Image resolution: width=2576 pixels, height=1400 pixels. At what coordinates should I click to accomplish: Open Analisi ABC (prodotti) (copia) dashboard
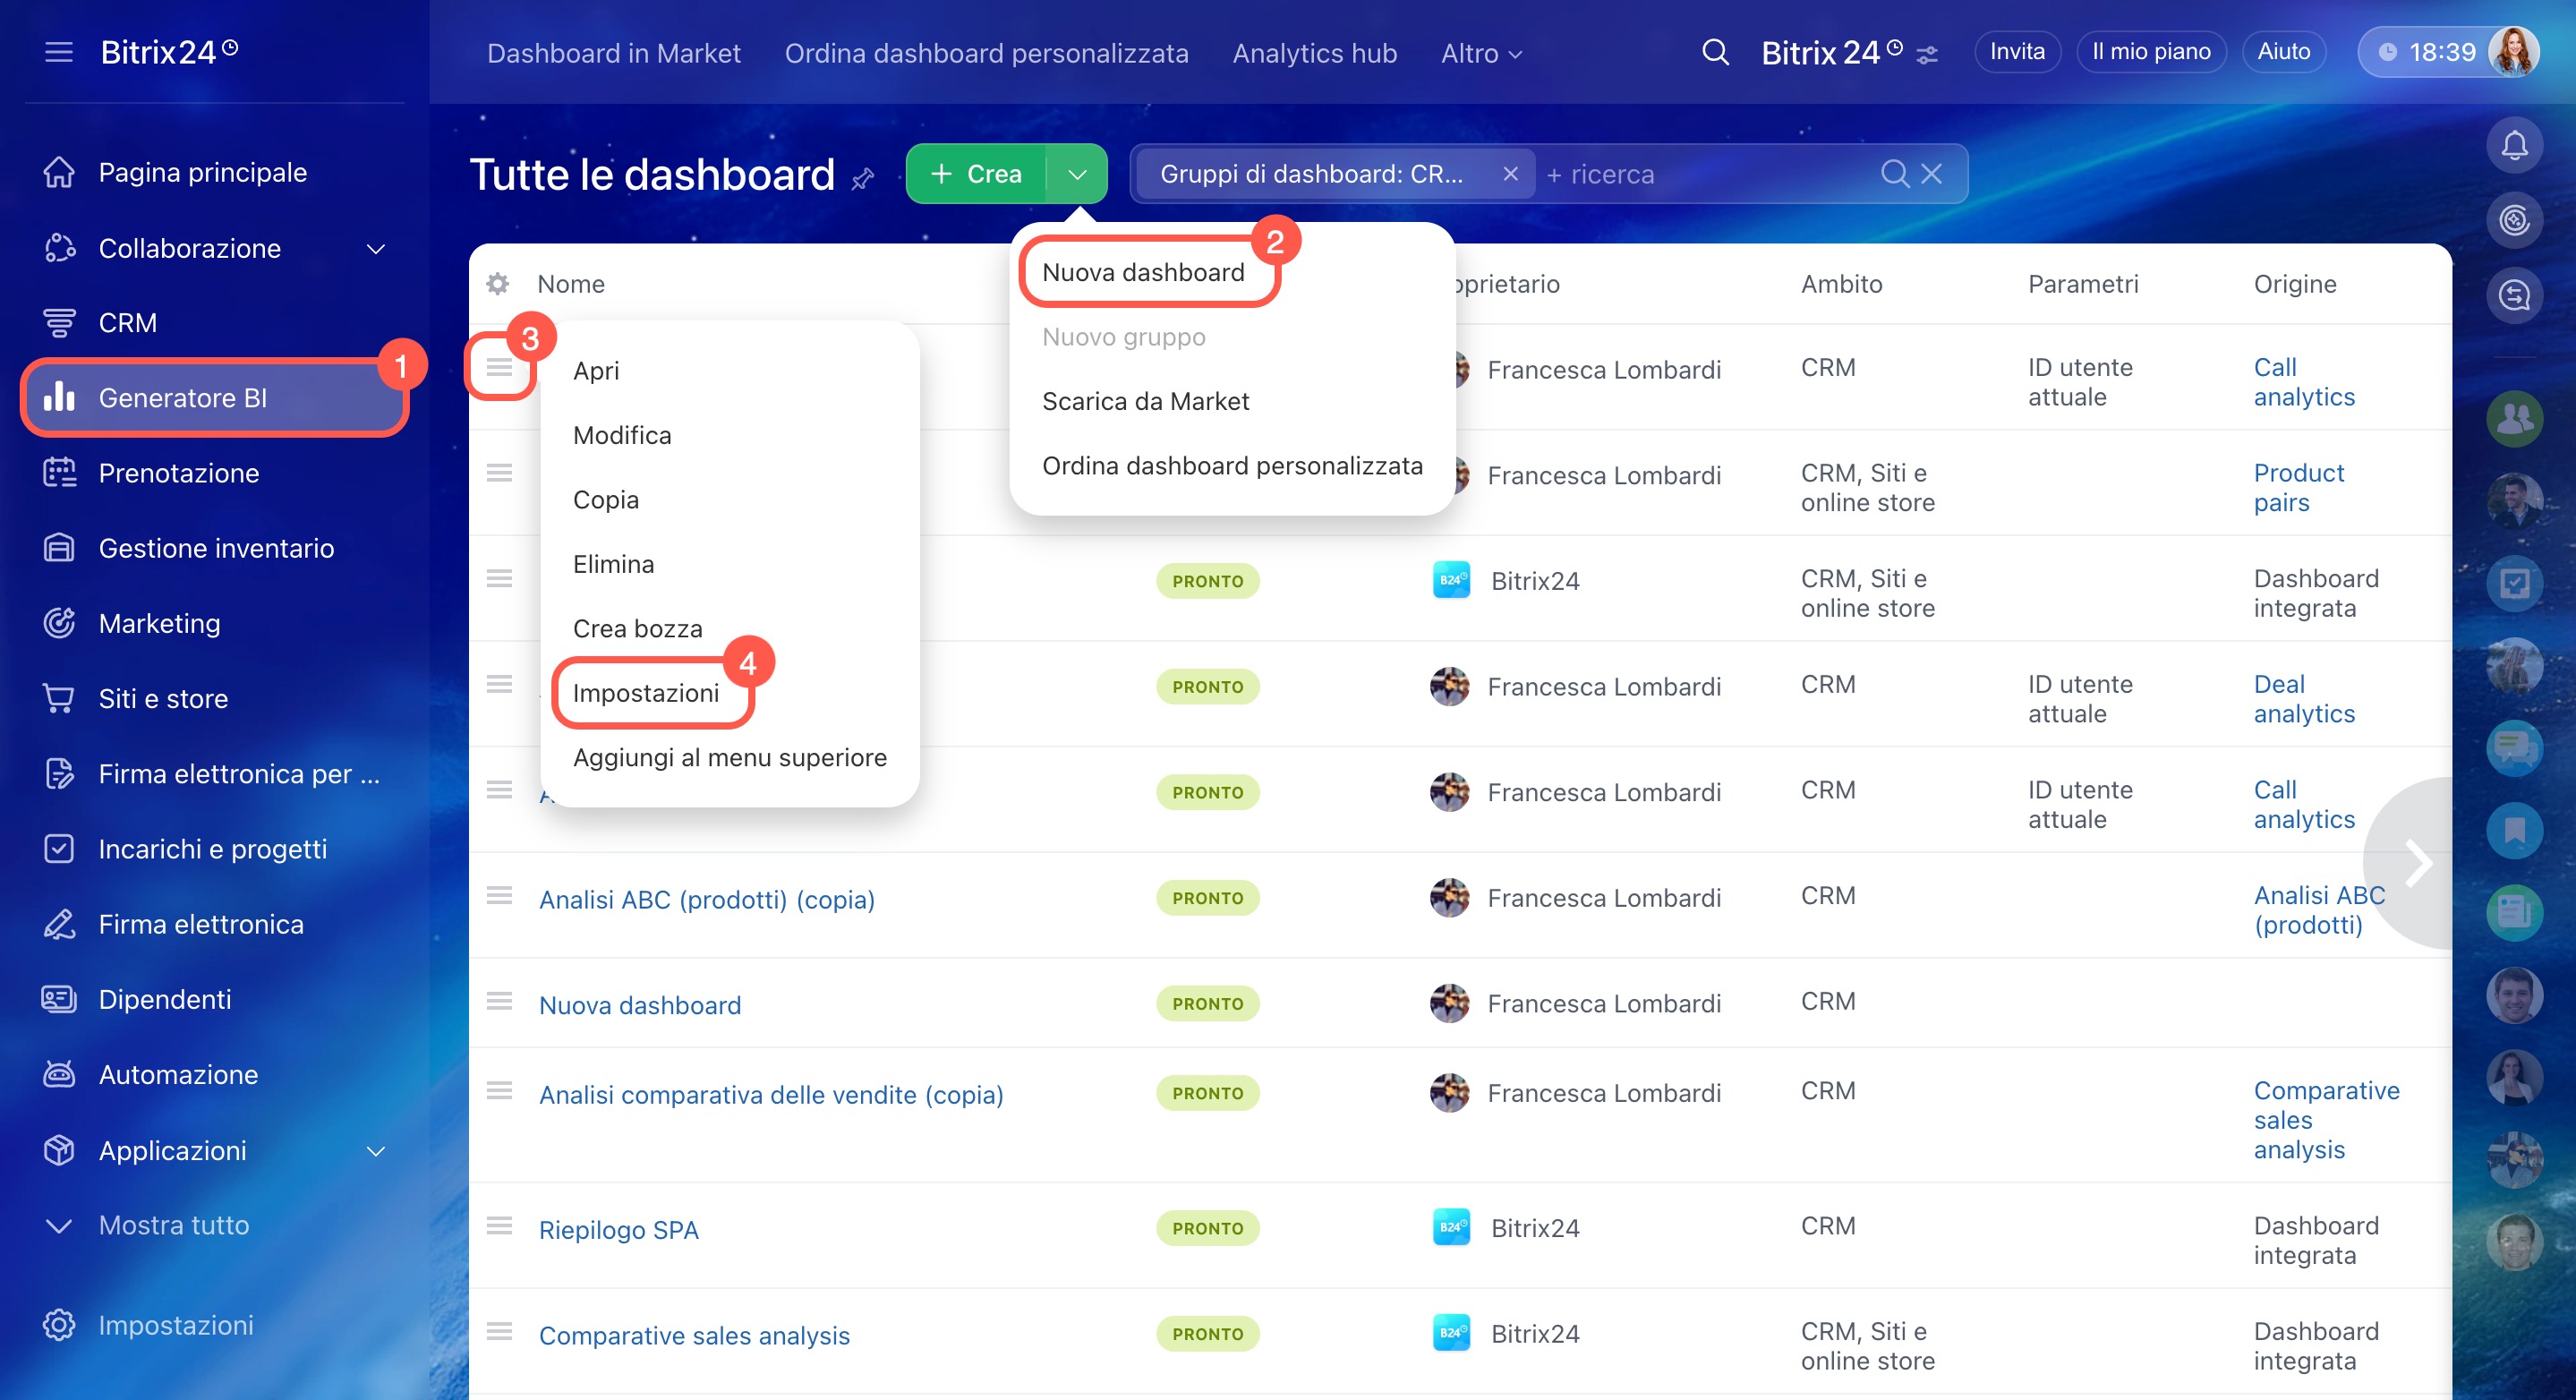pos(706,899)
